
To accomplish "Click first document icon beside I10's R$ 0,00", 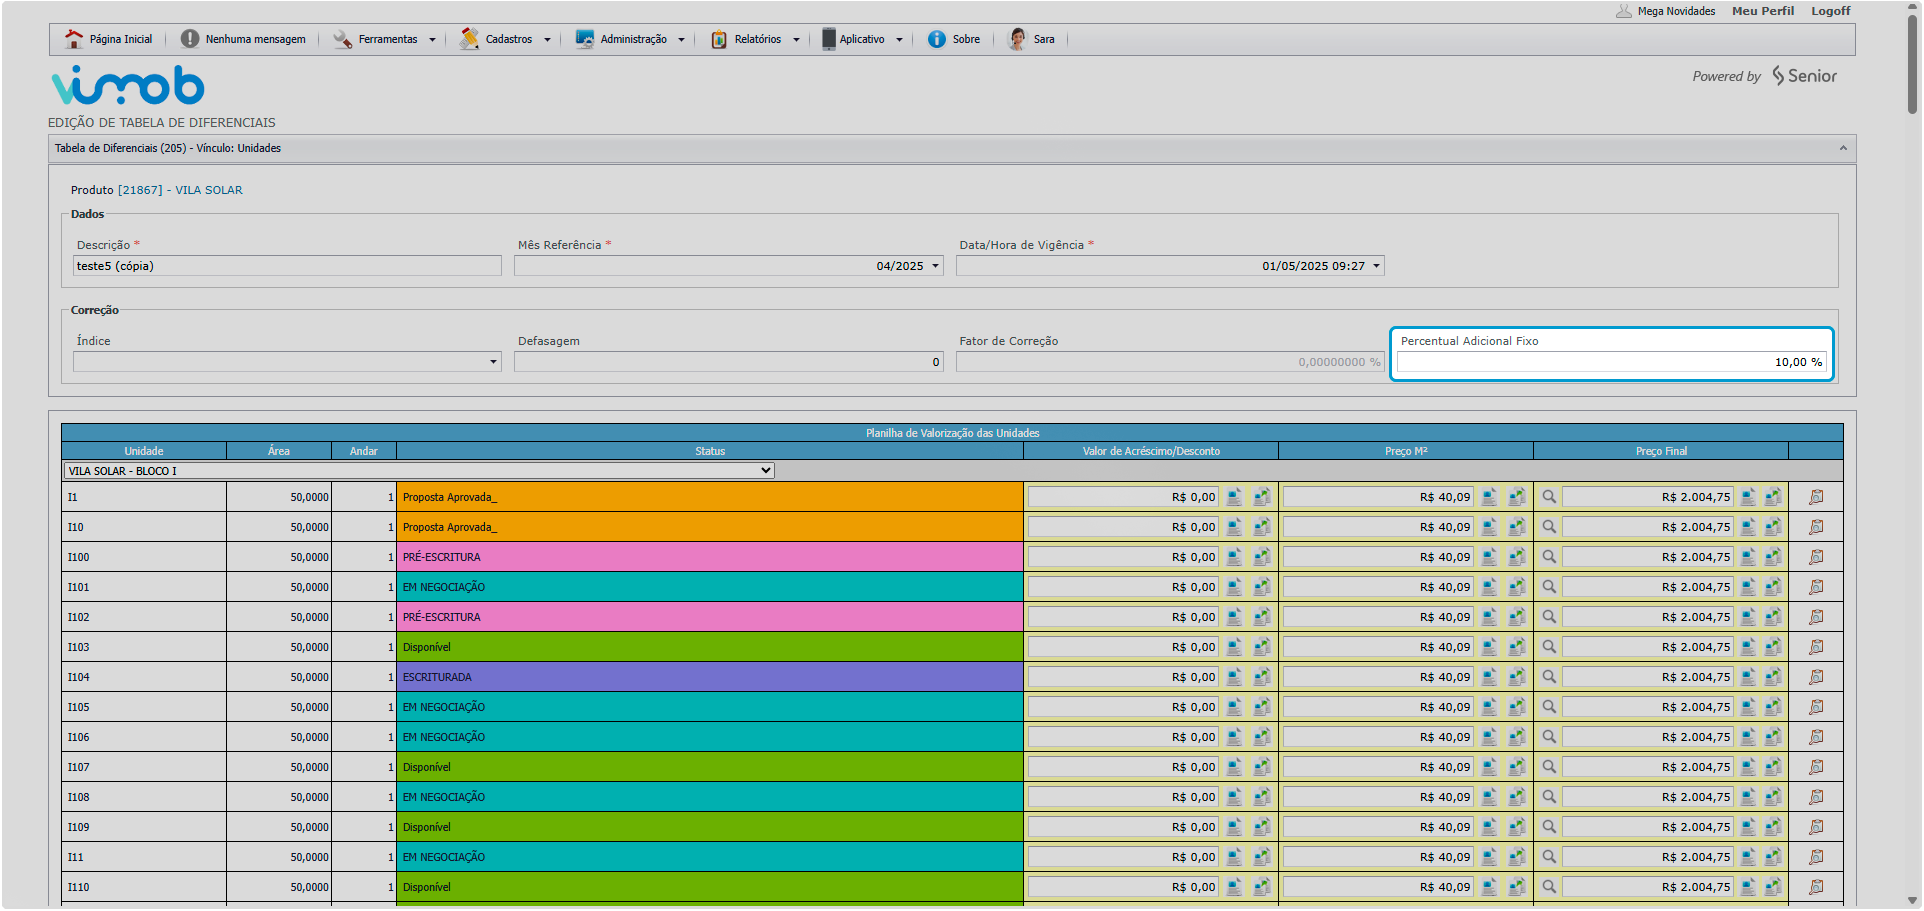I will tap(1235, 527).
